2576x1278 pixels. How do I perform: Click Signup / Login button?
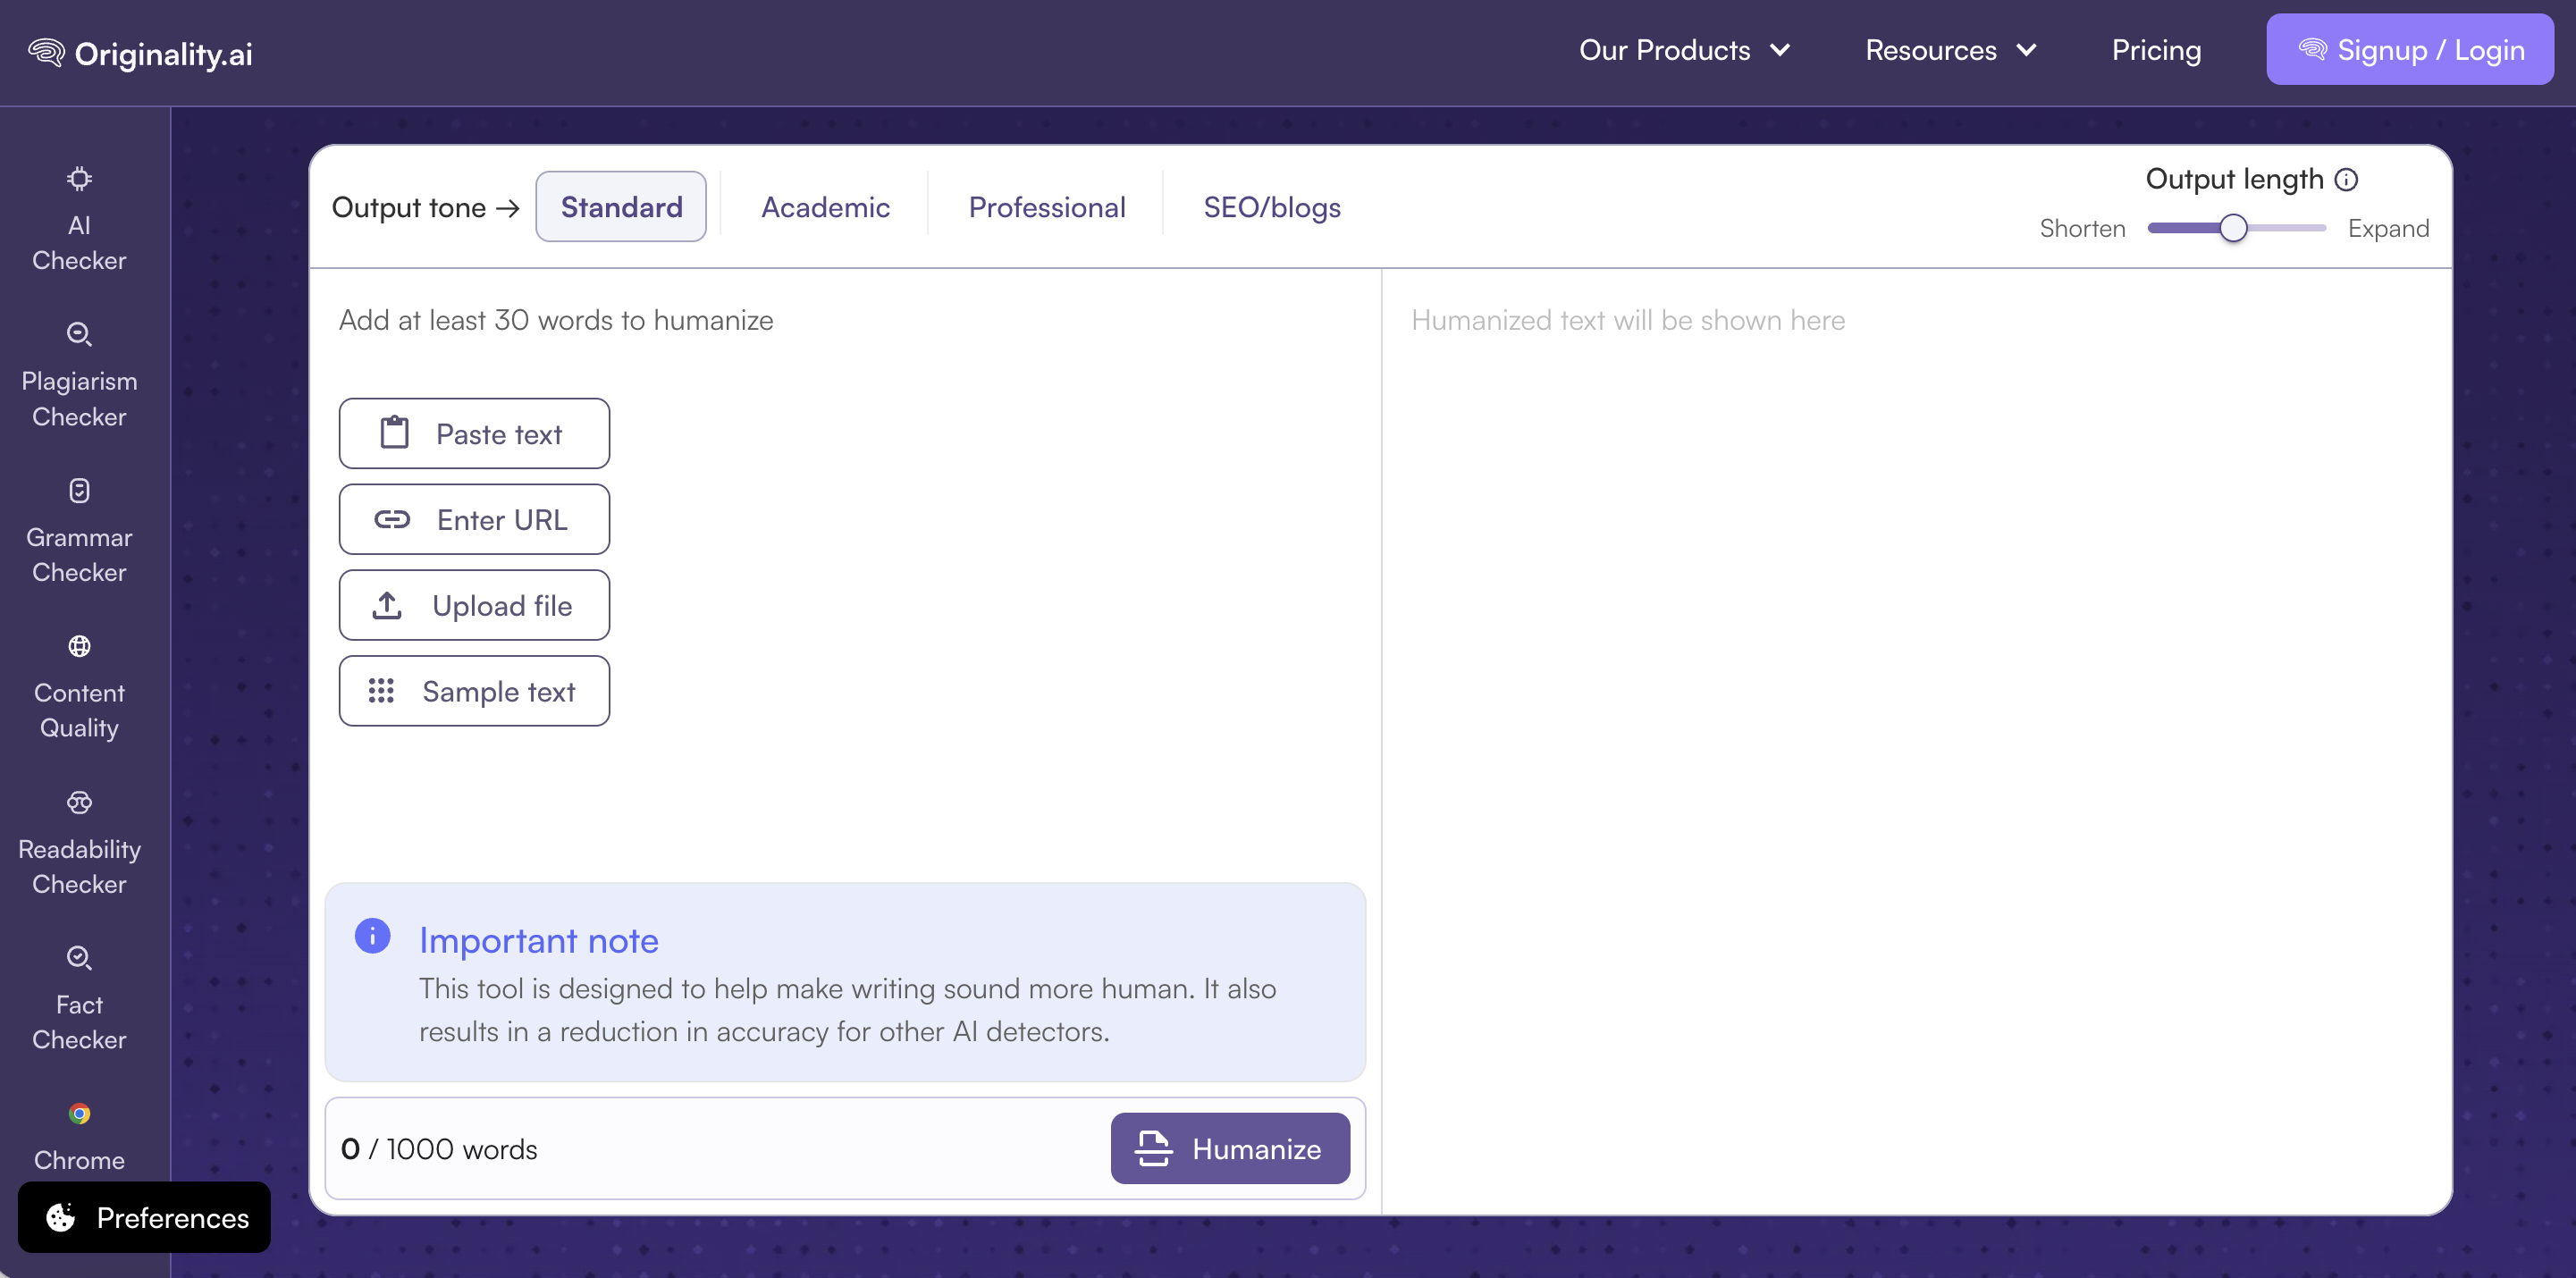(x=2410, y=49)
